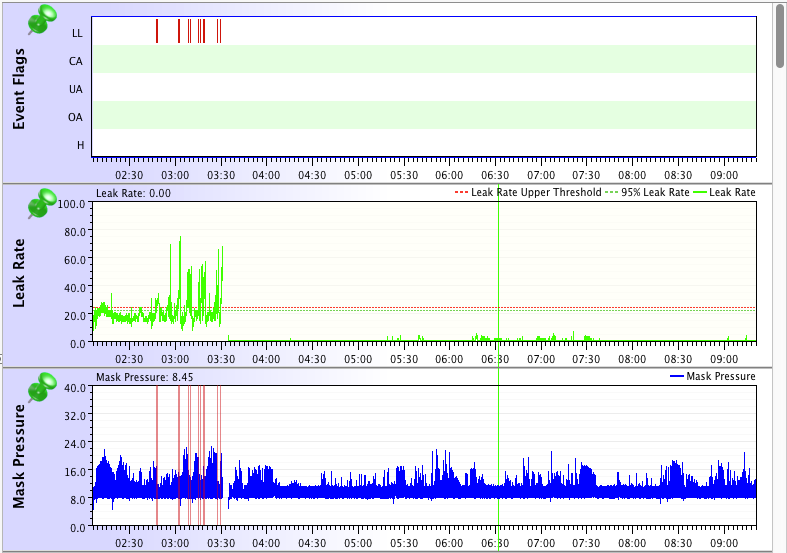Select the Event Flags graph title
Screen dimensions: 787x553
point(19,89)
